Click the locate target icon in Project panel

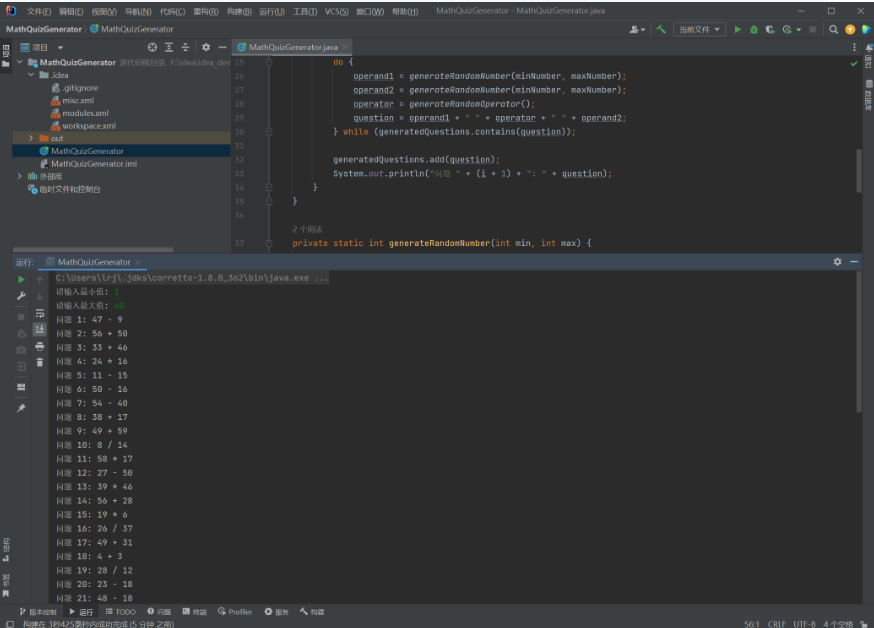[x=152, y=47]
